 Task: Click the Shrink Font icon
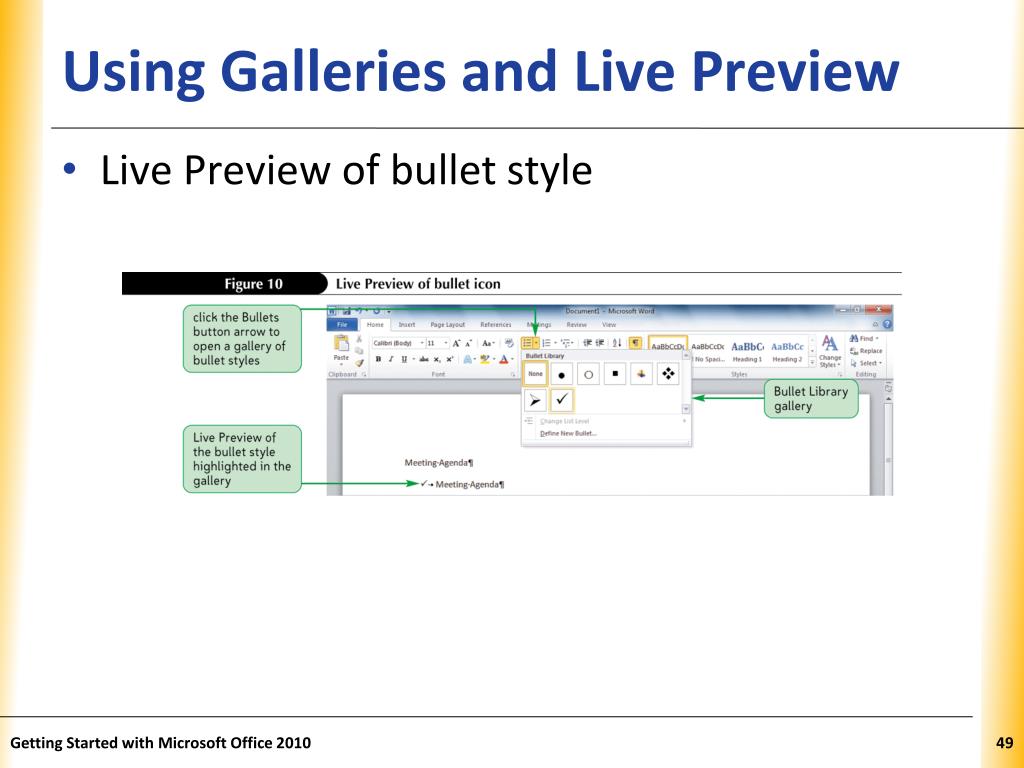(468, 344)
